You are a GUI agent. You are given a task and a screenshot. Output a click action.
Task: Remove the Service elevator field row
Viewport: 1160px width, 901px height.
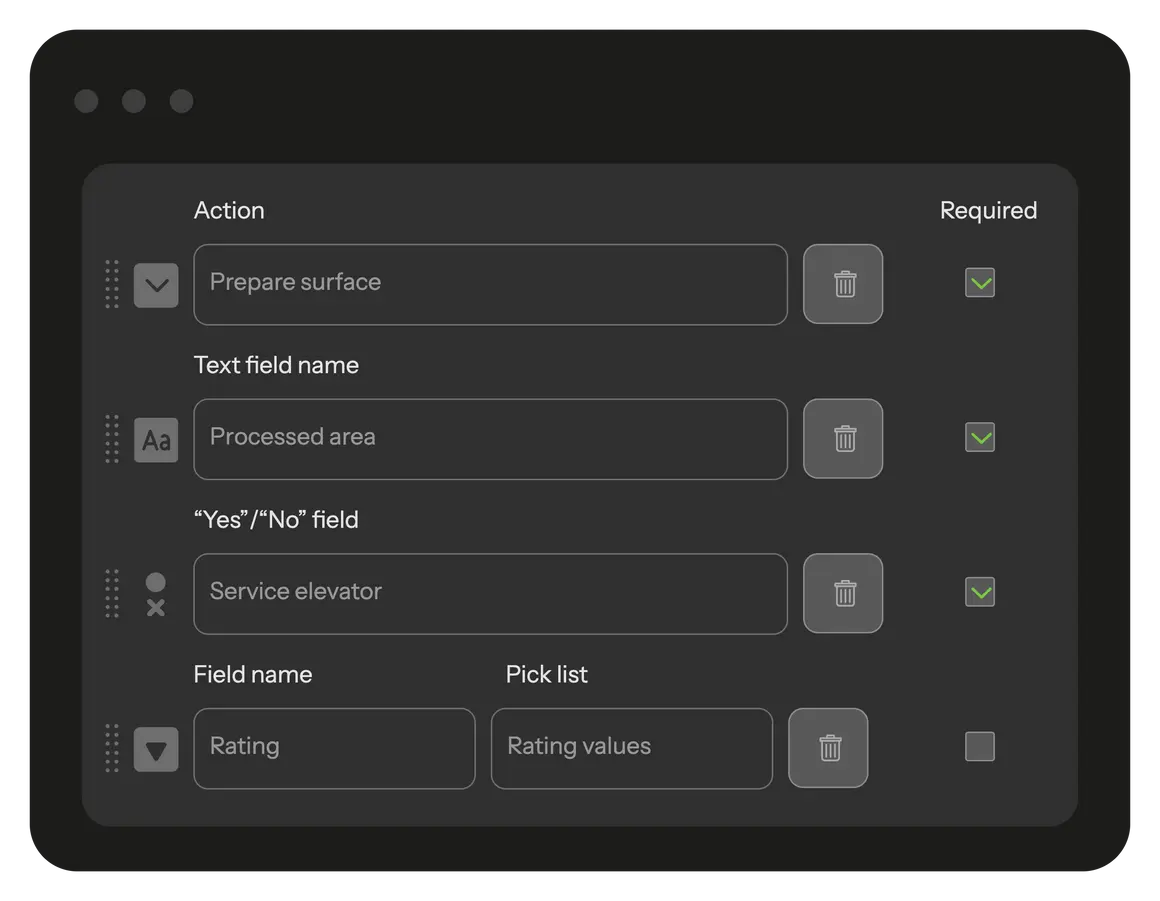click(843, 593)
